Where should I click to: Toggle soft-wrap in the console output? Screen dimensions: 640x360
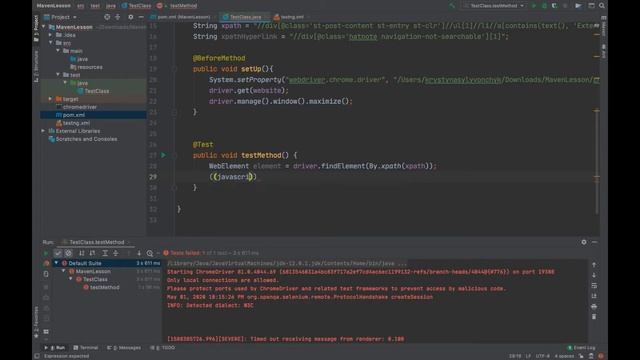pos(594,285)
